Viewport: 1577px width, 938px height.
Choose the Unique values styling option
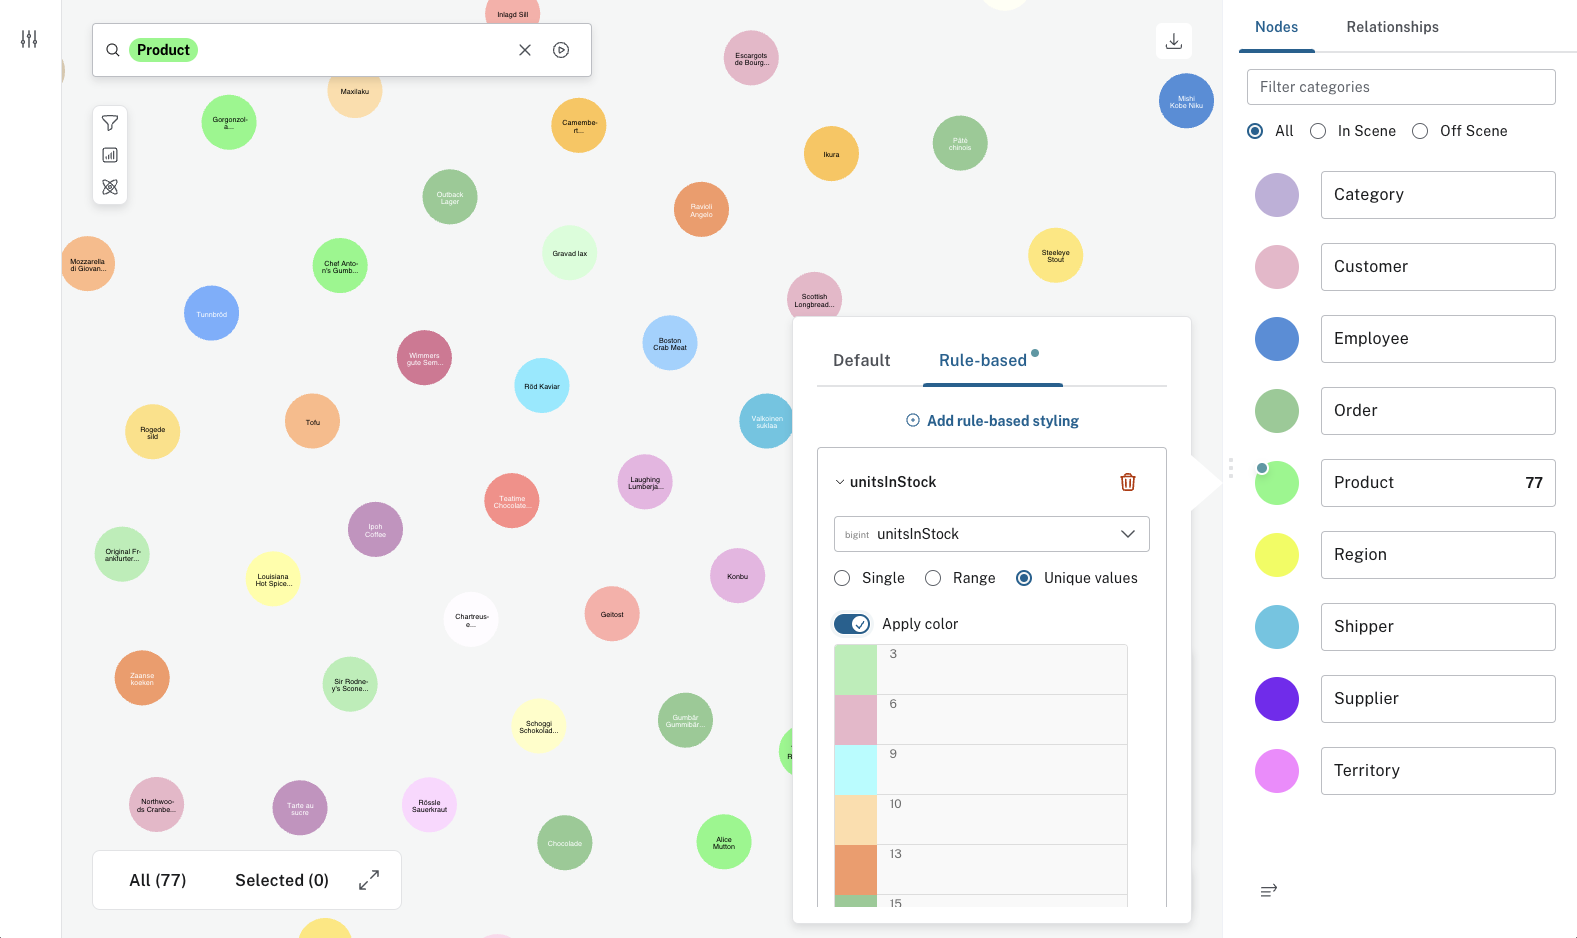click(1024, 578)
